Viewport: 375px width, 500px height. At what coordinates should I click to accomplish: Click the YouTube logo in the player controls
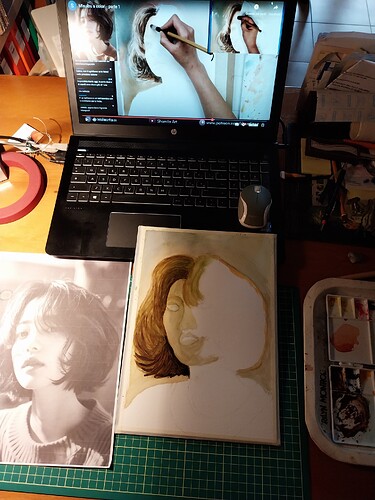point(254,125)
